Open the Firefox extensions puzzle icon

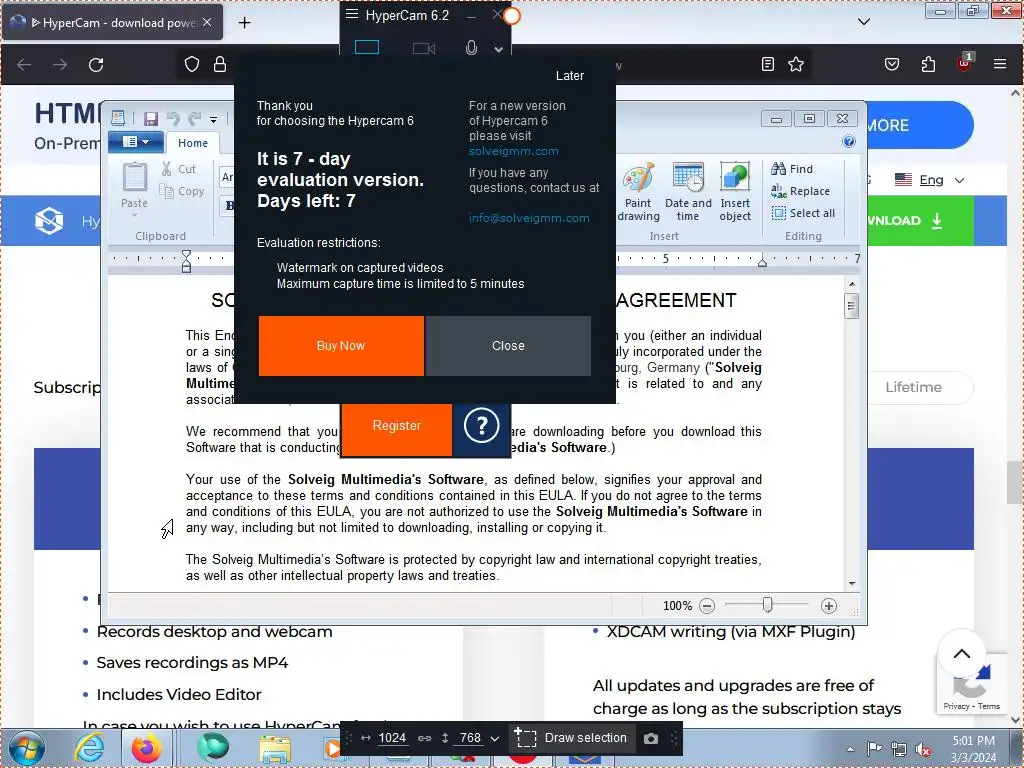coord(928,64)
